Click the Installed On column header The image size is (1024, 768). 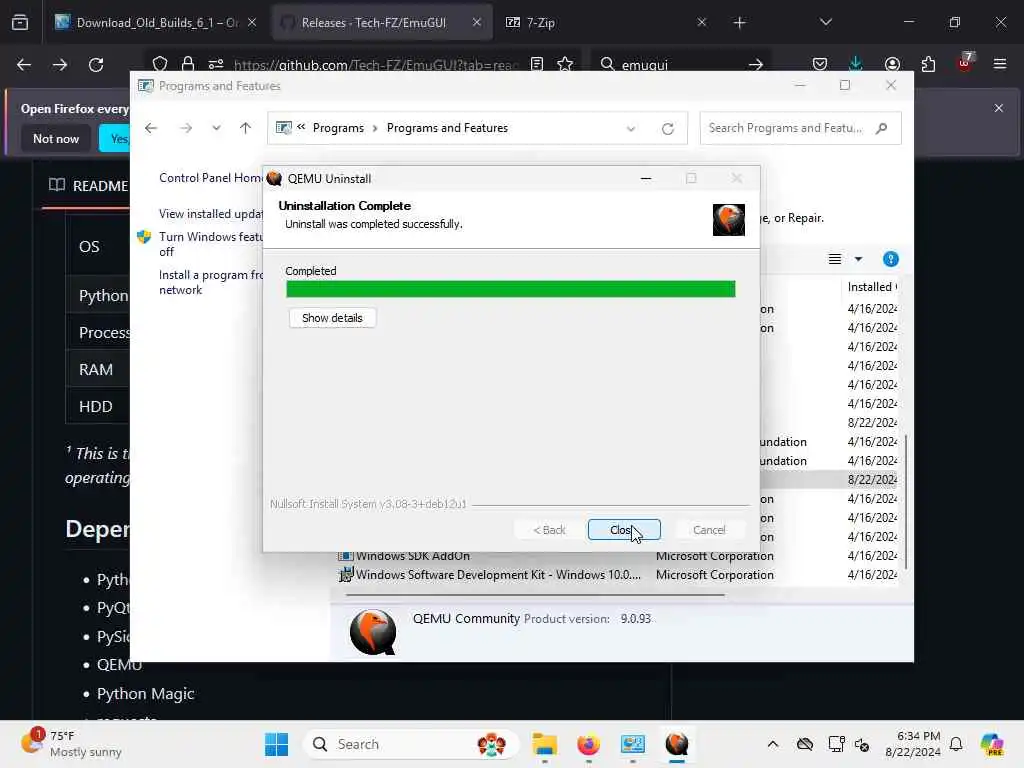(872, 287)
